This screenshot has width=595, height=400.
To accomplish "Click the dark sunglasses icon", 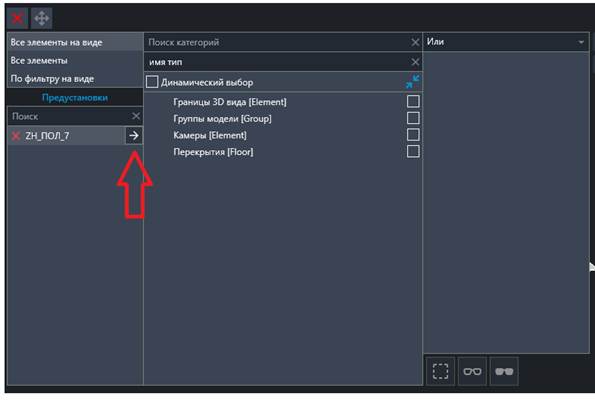I will [x=504, y=371].
